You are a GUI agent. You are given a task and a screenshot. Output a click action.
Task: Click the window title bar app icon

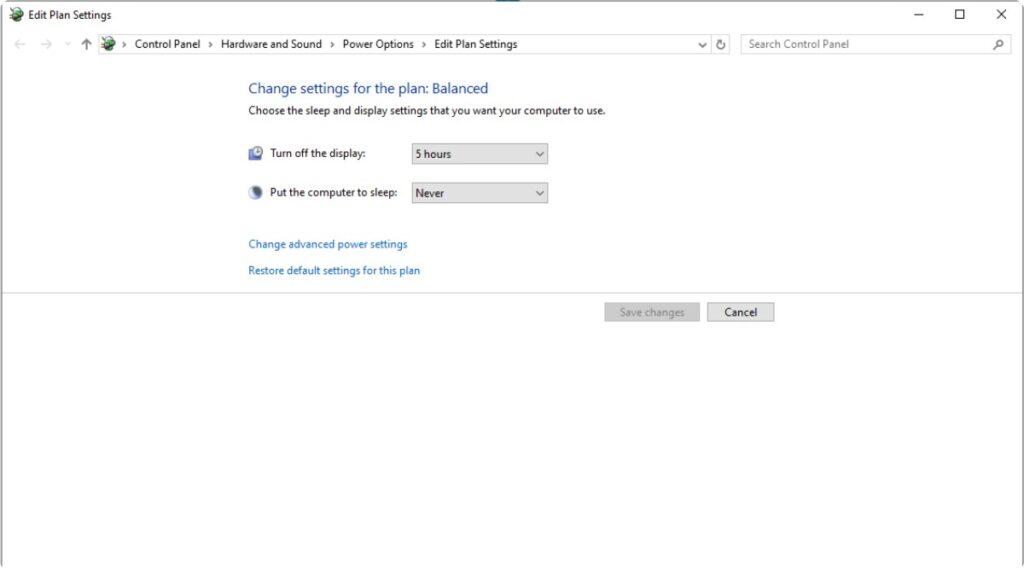coord(16,14)
